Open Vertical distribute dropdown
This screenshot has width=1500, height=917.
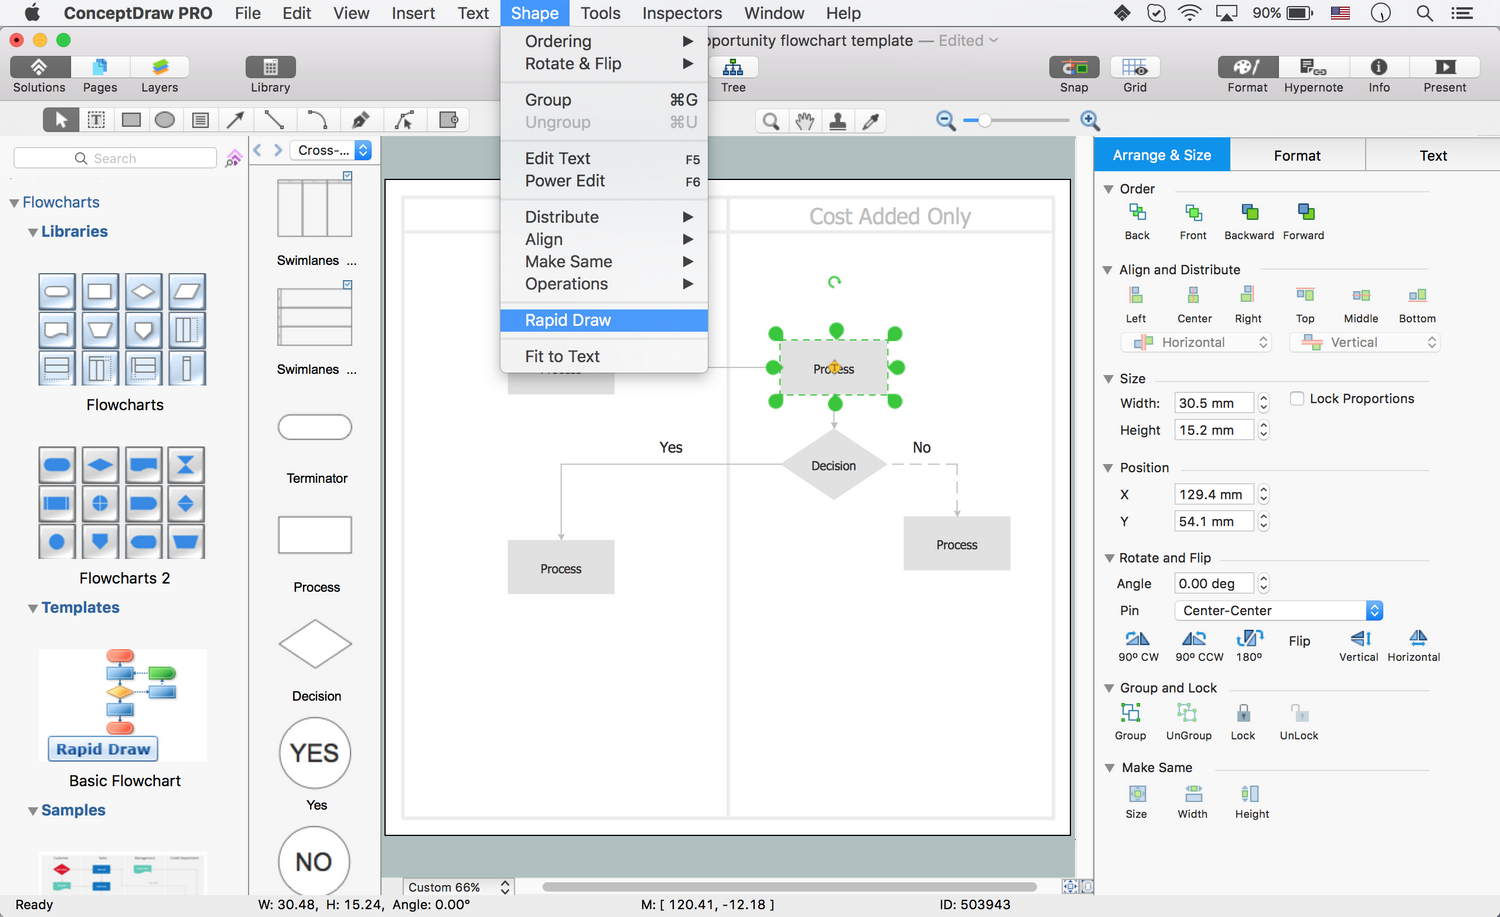[1364, 342]
